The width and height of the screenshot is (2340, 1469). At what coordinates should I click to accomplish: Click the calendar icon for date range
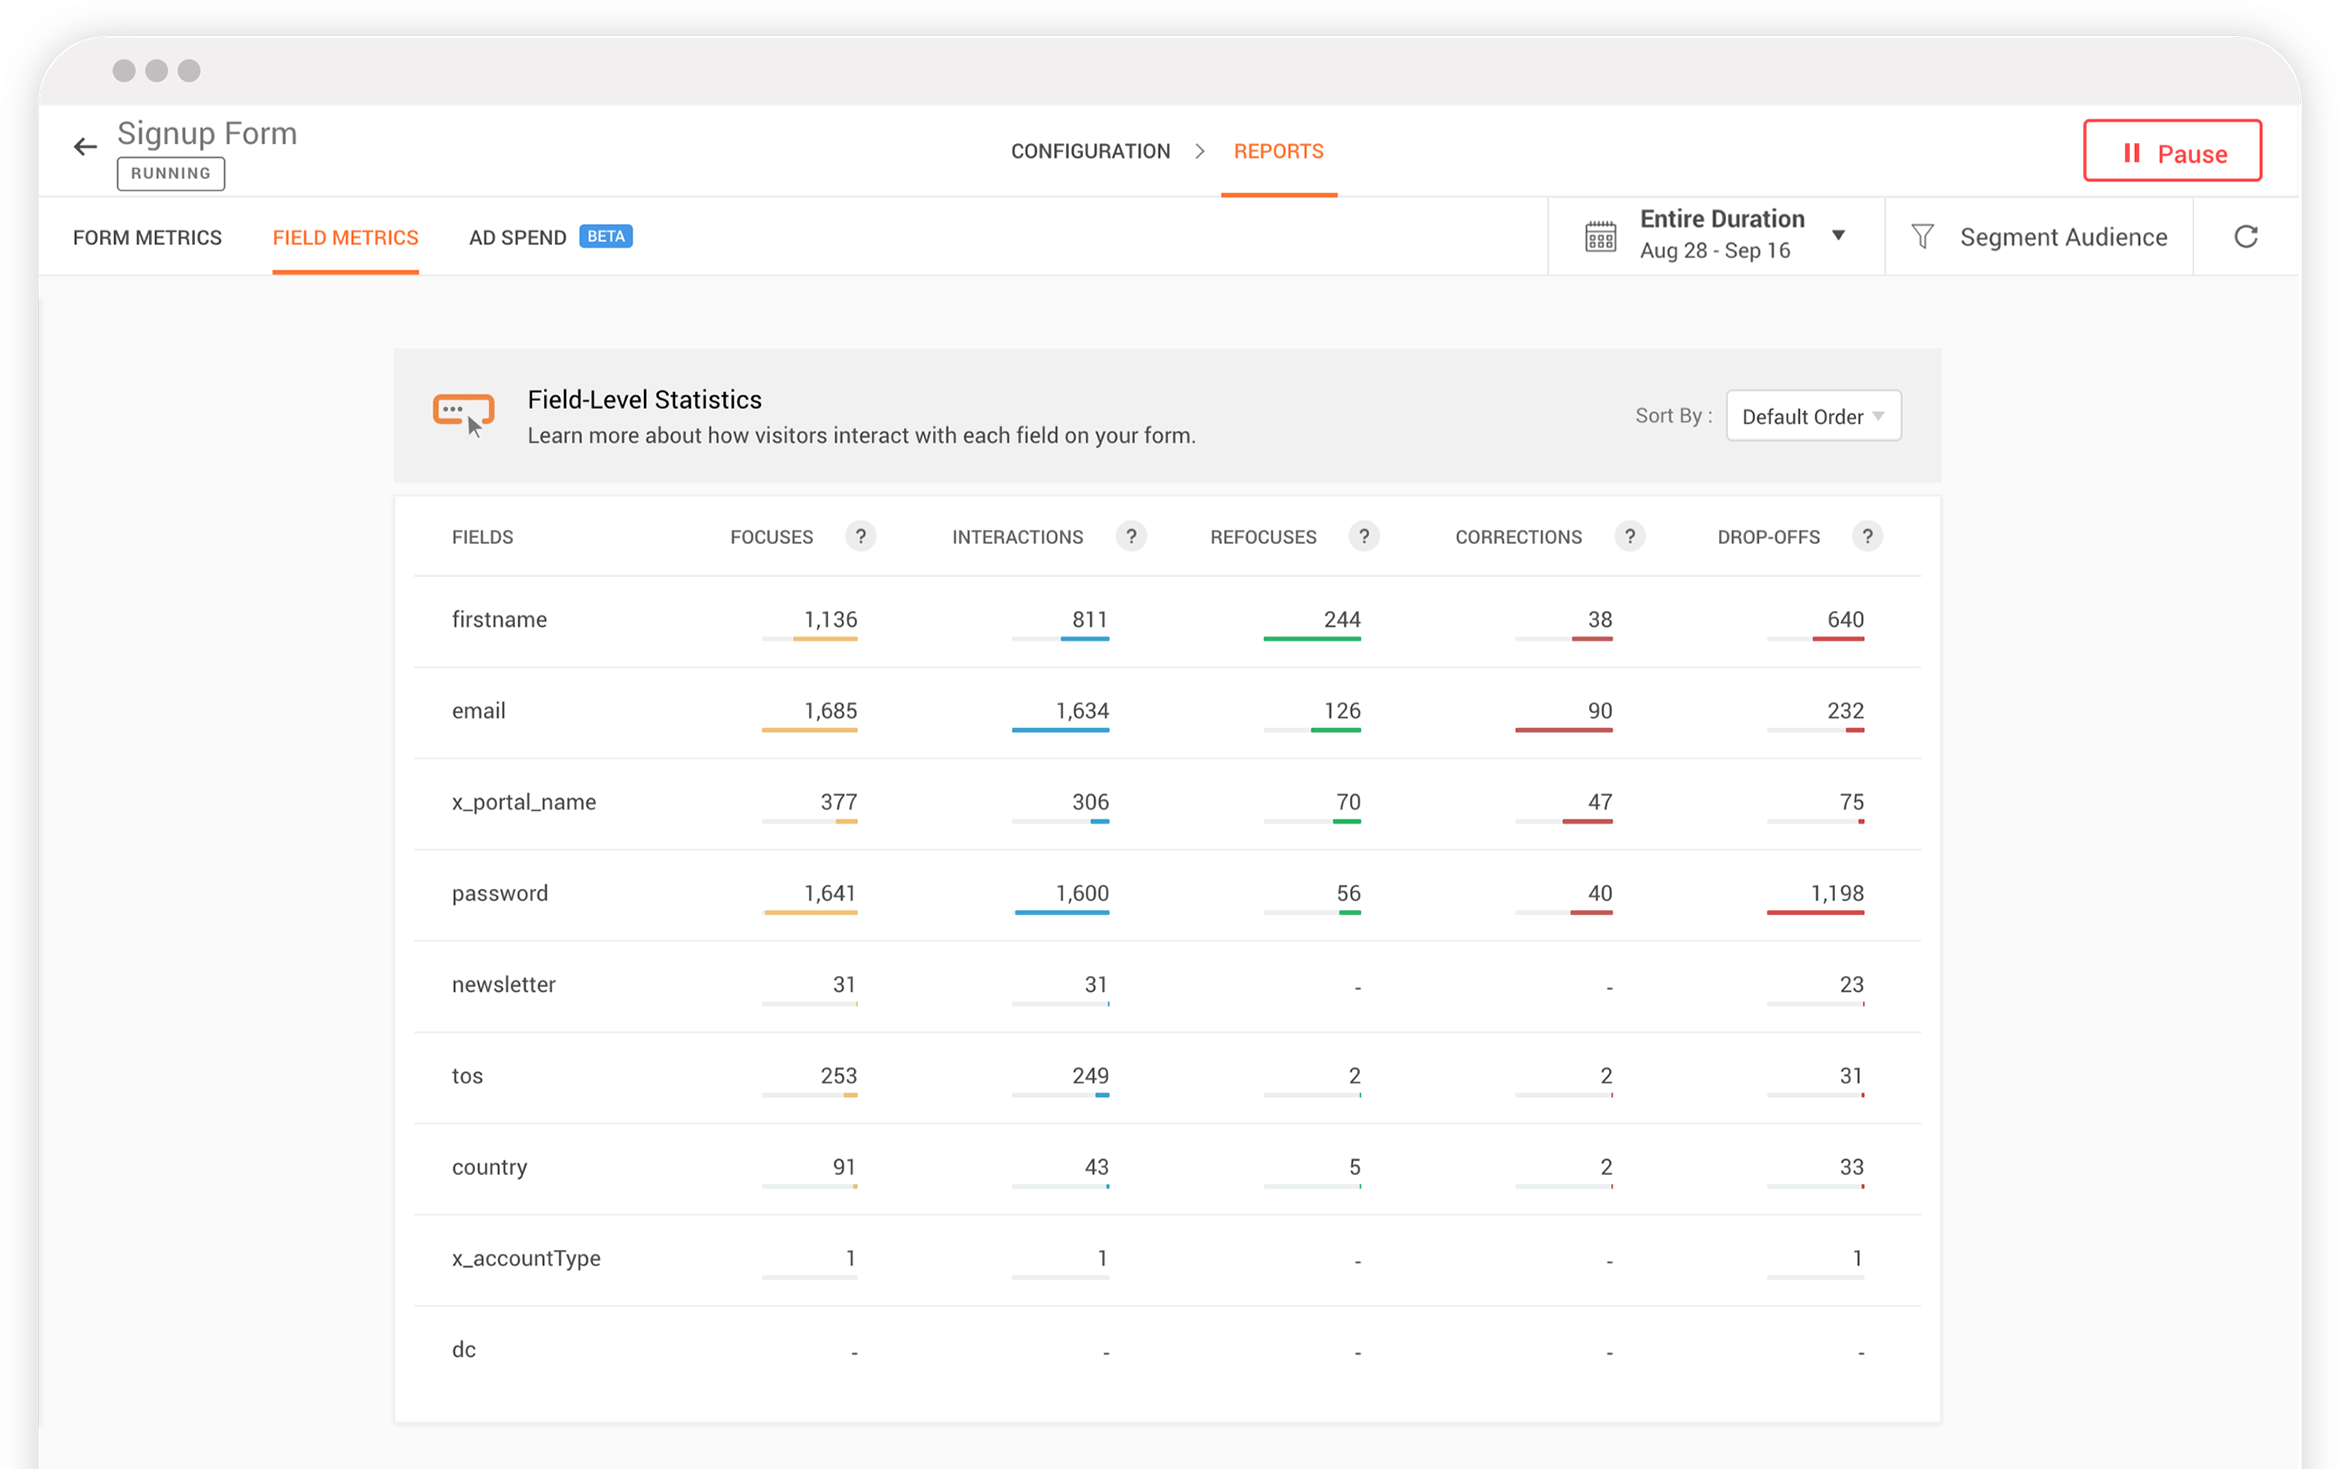[1599, 237]
